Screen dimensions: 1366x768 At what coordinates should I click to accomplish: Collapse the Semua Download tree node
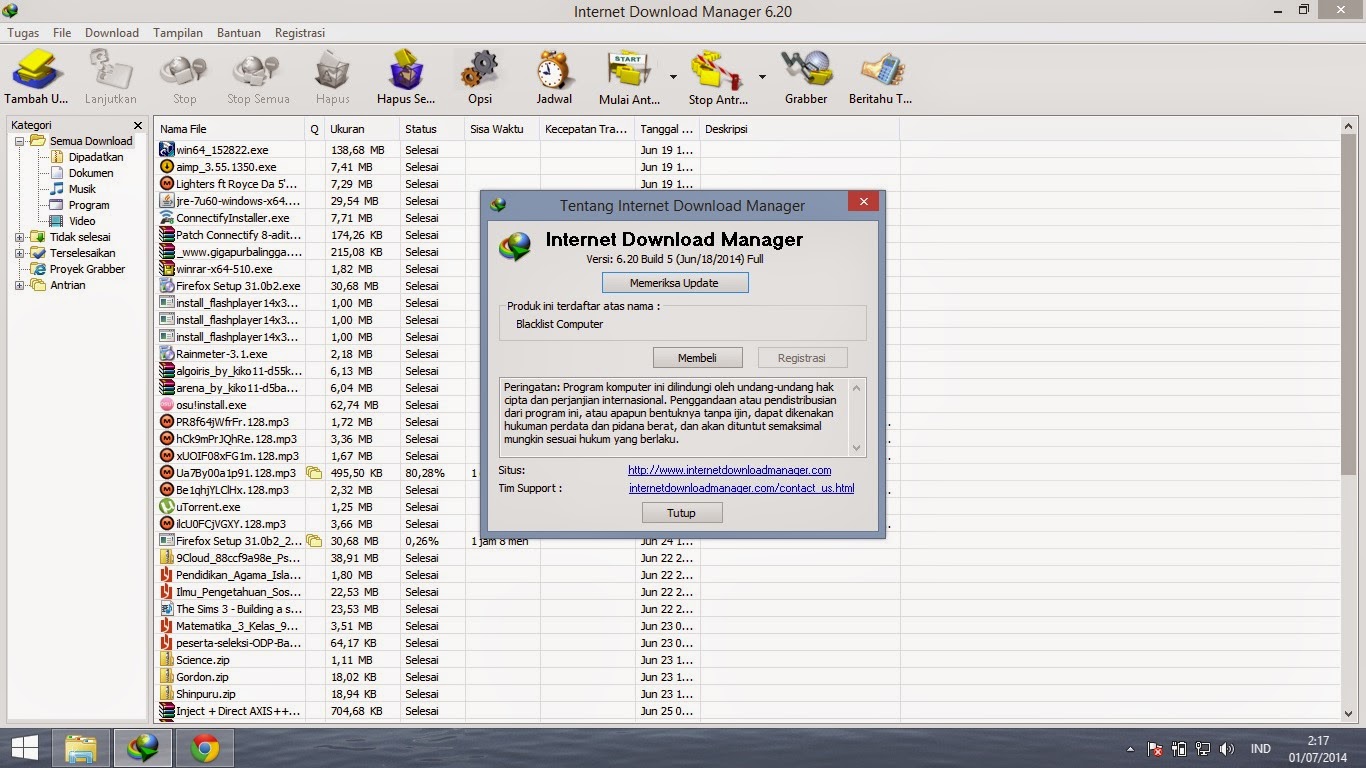(x=19, y=141)
